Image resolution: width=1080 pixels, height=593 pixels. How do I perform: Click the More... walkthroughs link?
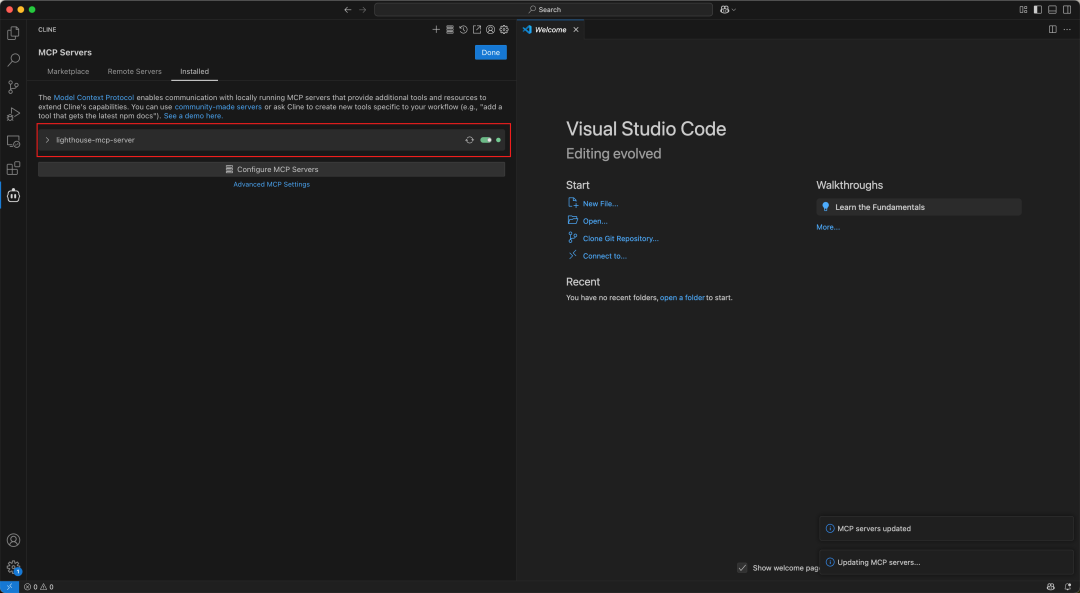(x=828, y=227)
